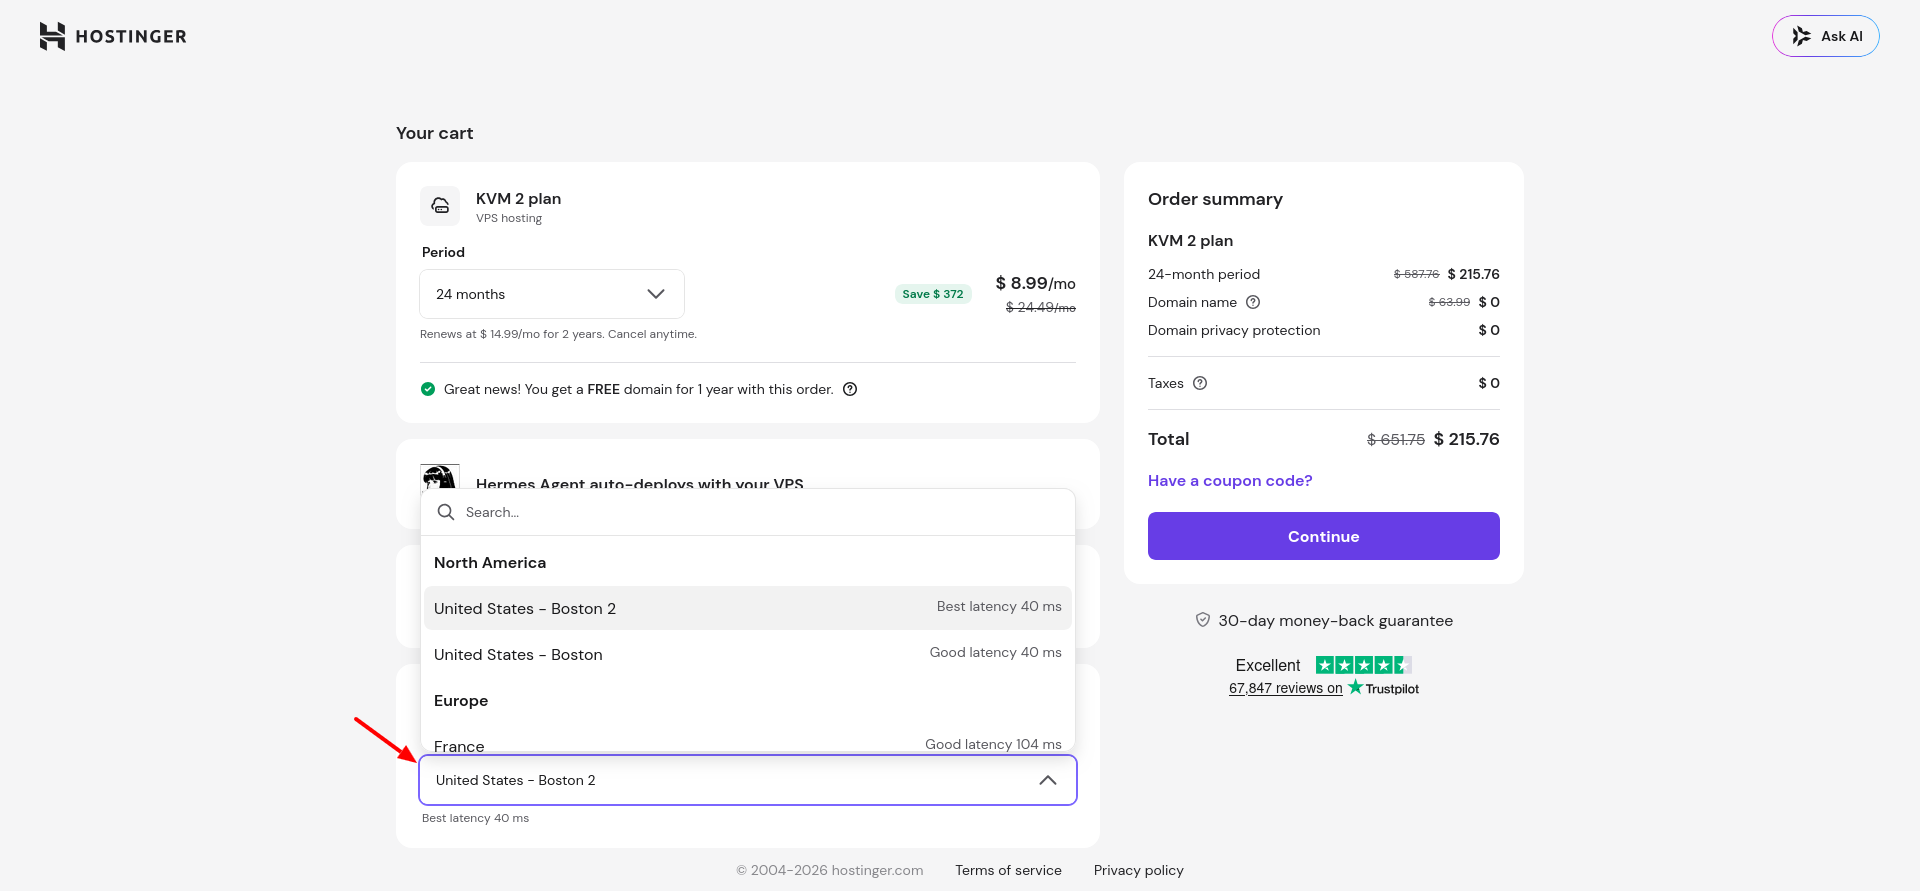Click the Continue button
Image resolution: width=1920 pixels, height=891 pixels.
(x=1324, y=536)
